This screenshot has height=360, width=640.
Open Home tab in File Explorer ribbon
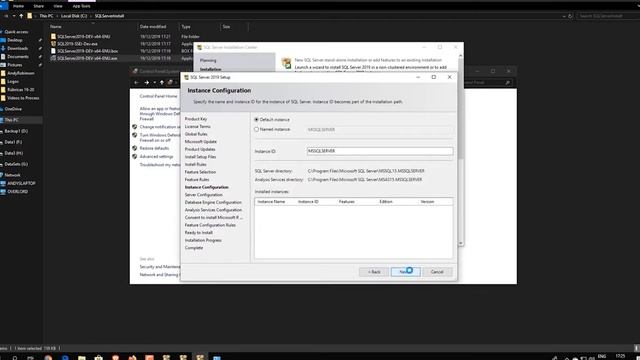click(x=18, y=6)
